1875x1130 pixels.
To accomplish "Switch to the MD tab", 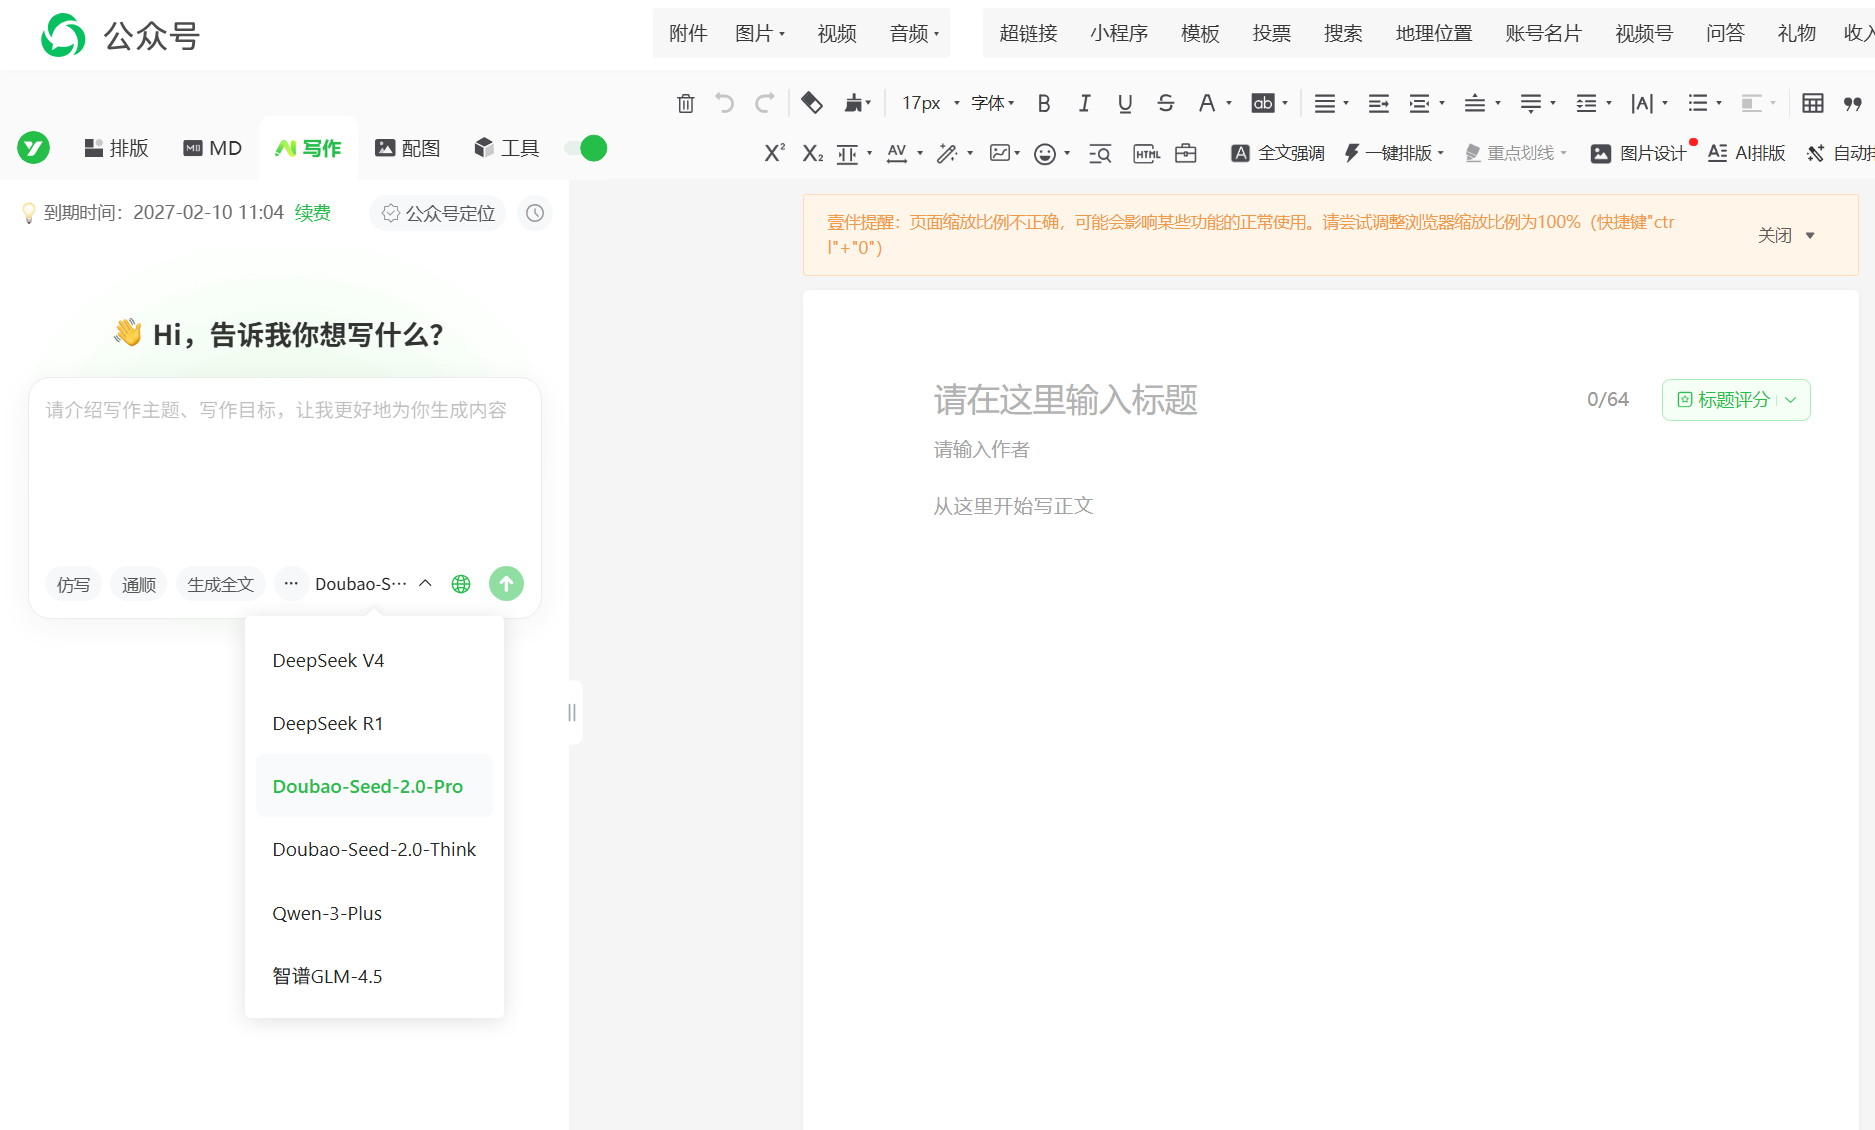I will (x=212, y=148).
